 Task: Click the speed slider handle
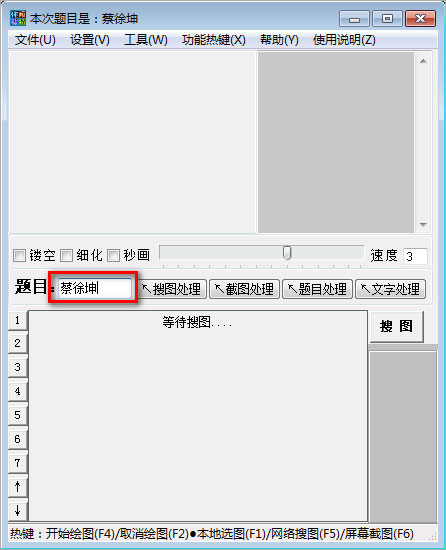[x=287, y=253]
